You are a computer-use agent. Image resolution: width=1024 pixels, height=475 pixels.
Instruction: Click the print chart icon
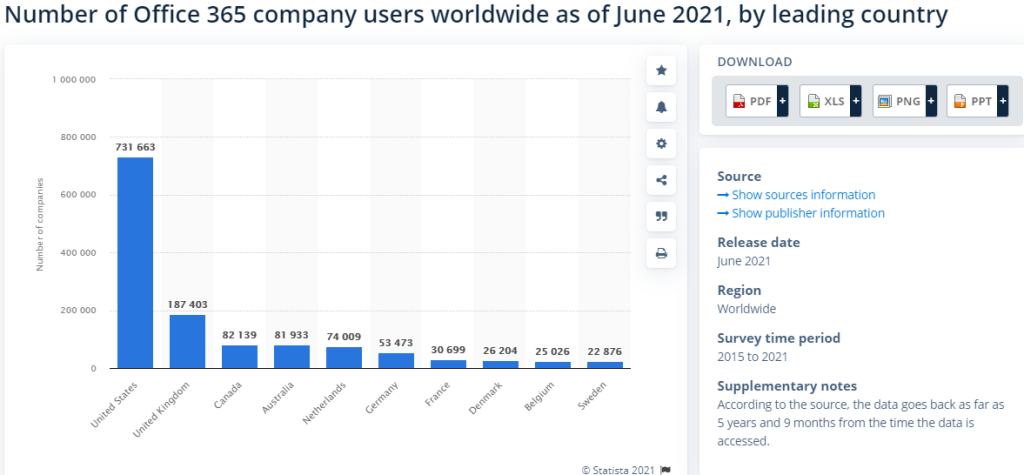[661, 254]
